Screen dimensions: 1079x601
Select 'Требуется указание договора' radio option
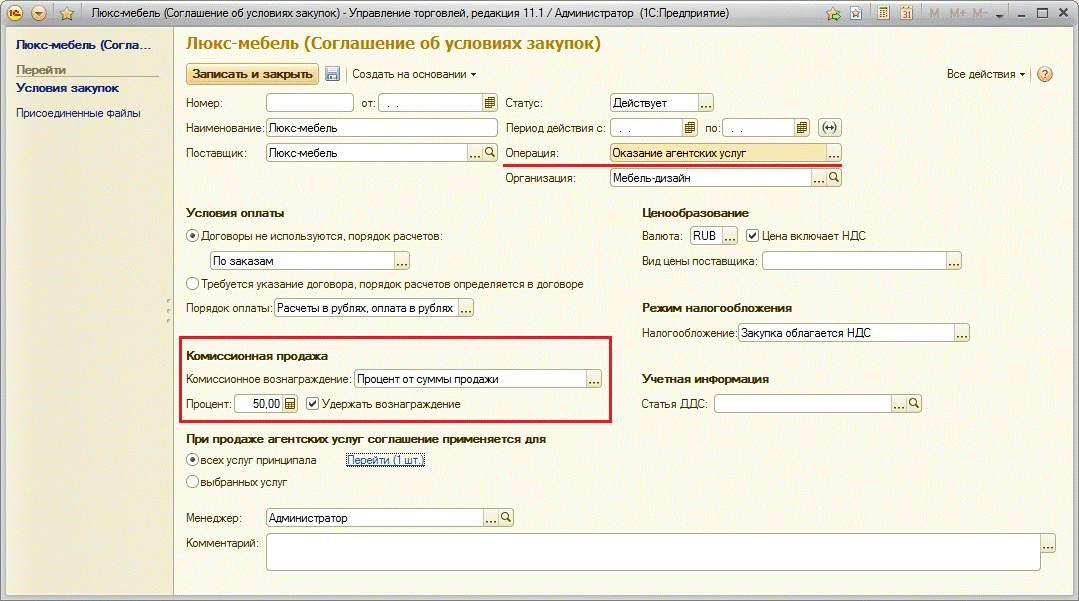(x=193, y=284)
